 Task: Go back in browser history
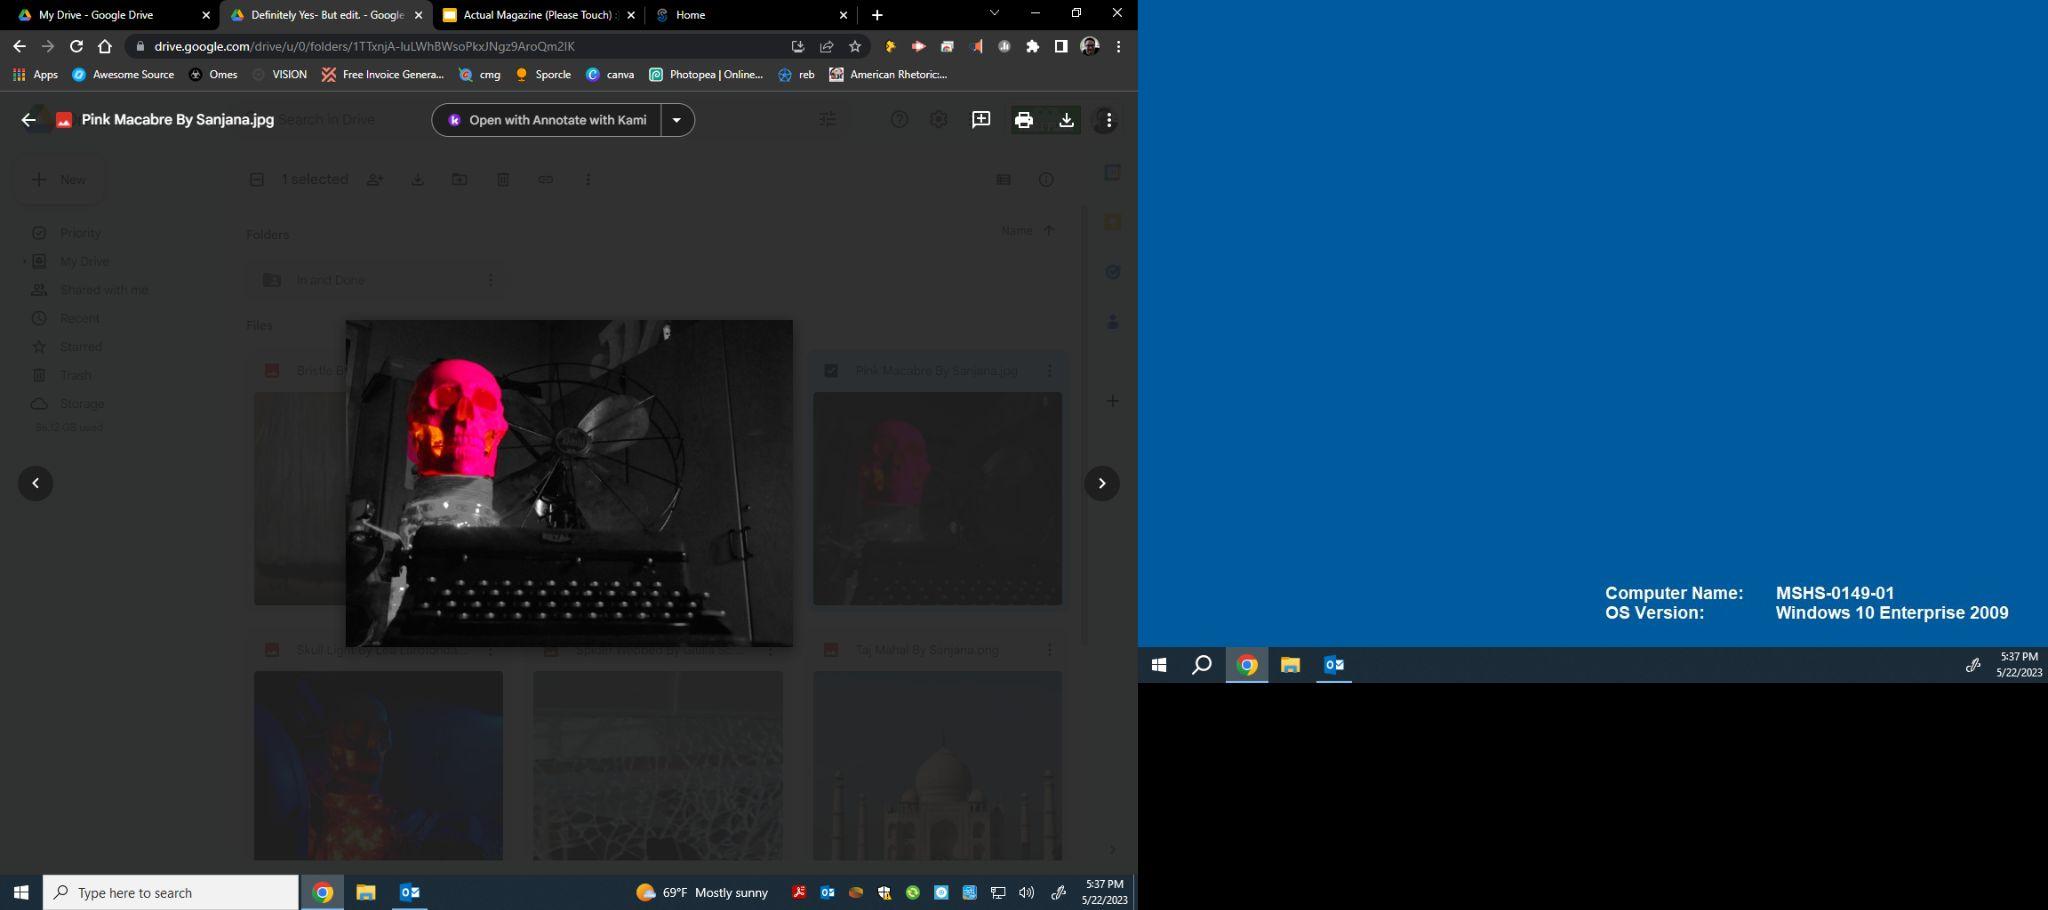click(19, 46)
